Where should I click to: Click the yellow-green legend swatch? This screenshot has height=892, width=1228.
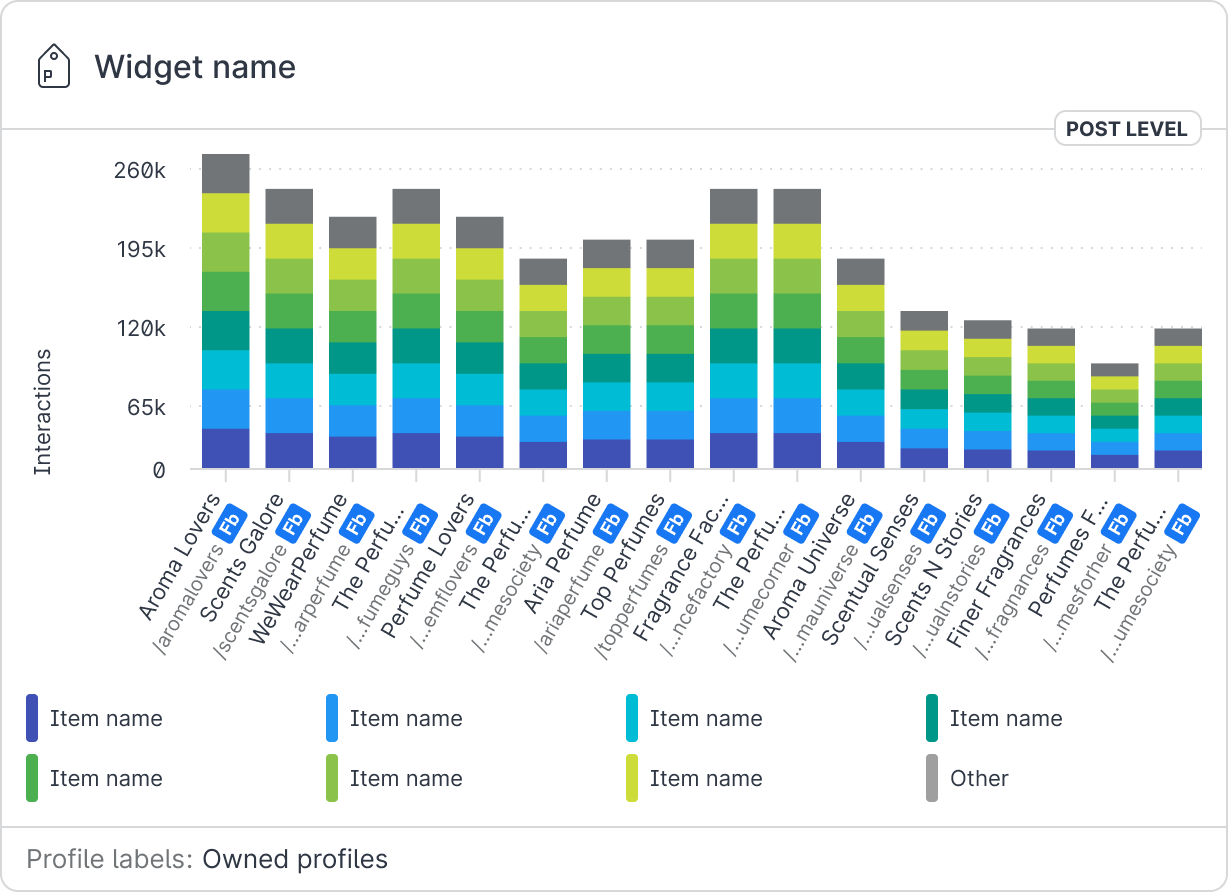632,778
